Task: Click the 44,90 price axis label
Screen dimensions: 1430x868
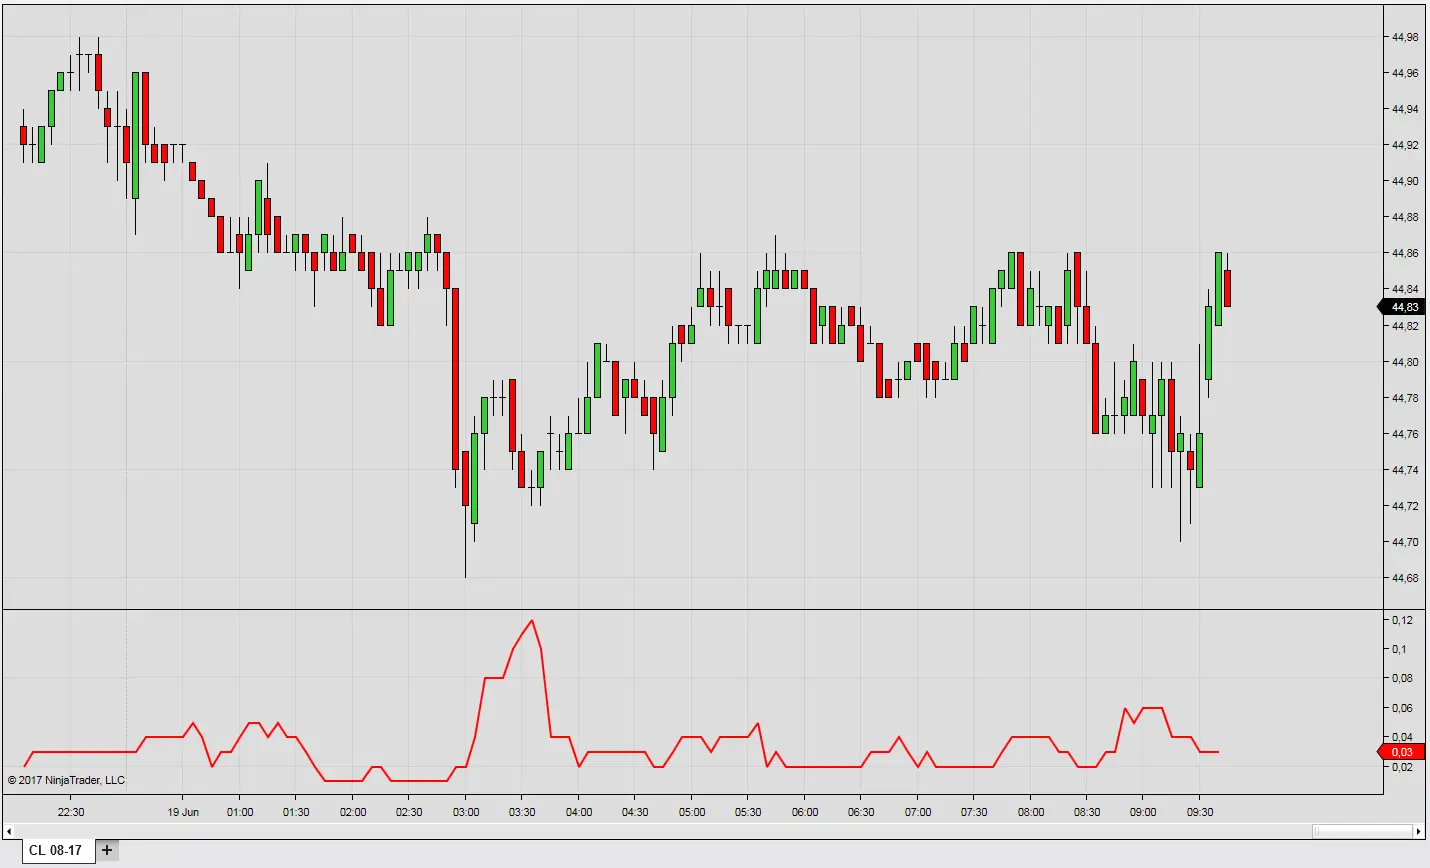Action: (x=1405, y=181)
